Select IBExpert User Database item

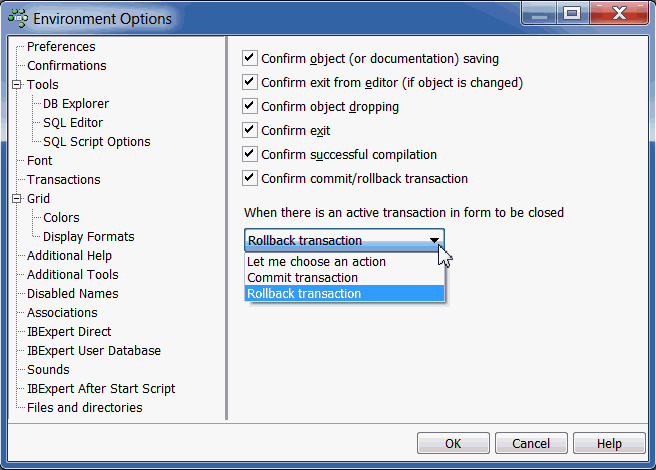pyautogui.click(x=94, y=351)
